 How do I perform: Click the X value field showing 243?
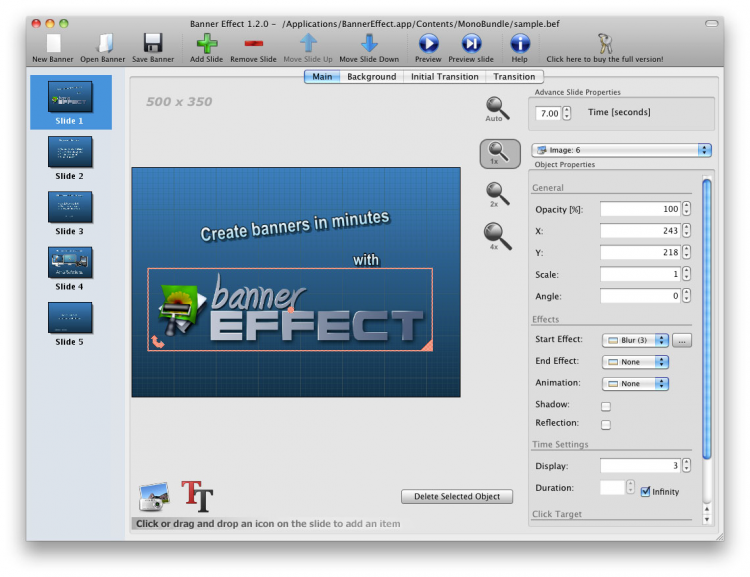point(640,231)
